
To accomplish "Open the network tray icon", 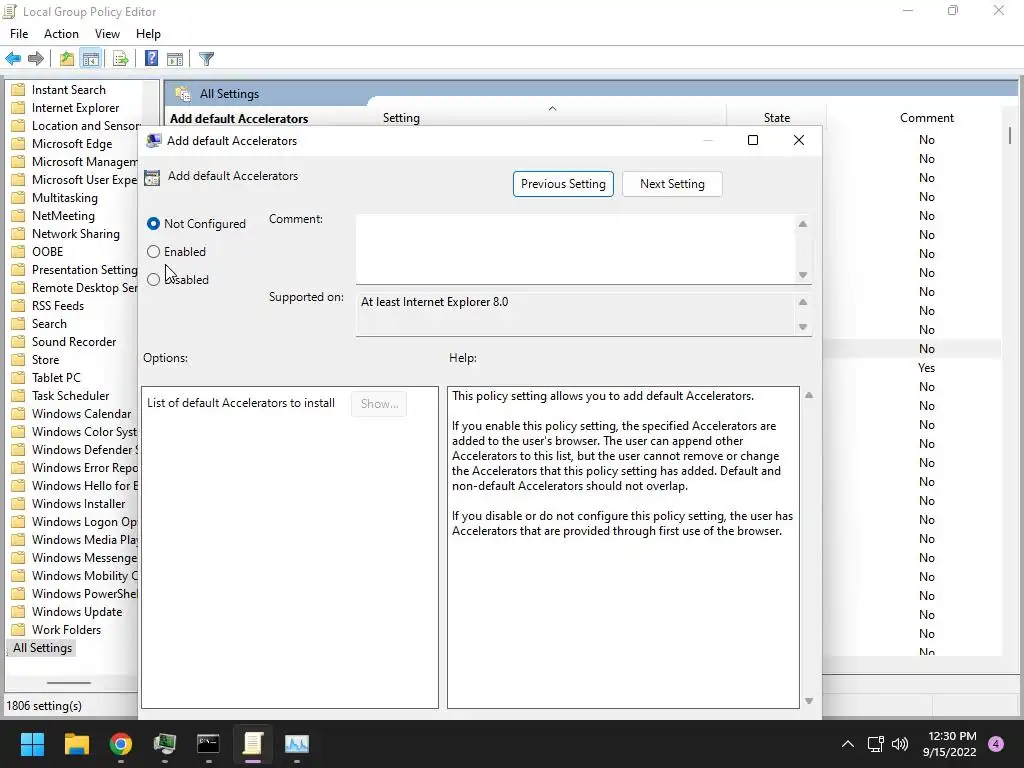I will coord(875,744).
